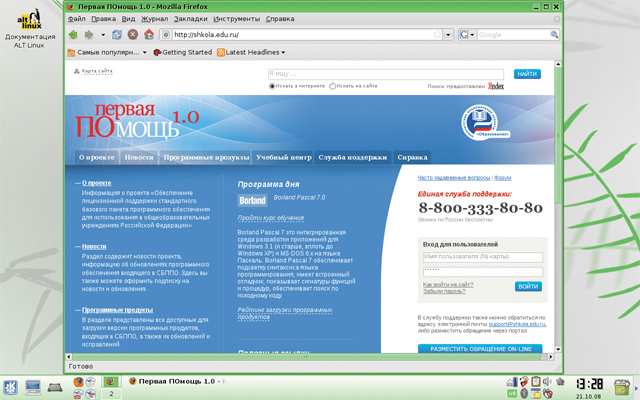Open the Справка menu in menu bar
Viewport: 640px width, 400px height.
click(x=280, y=19)
